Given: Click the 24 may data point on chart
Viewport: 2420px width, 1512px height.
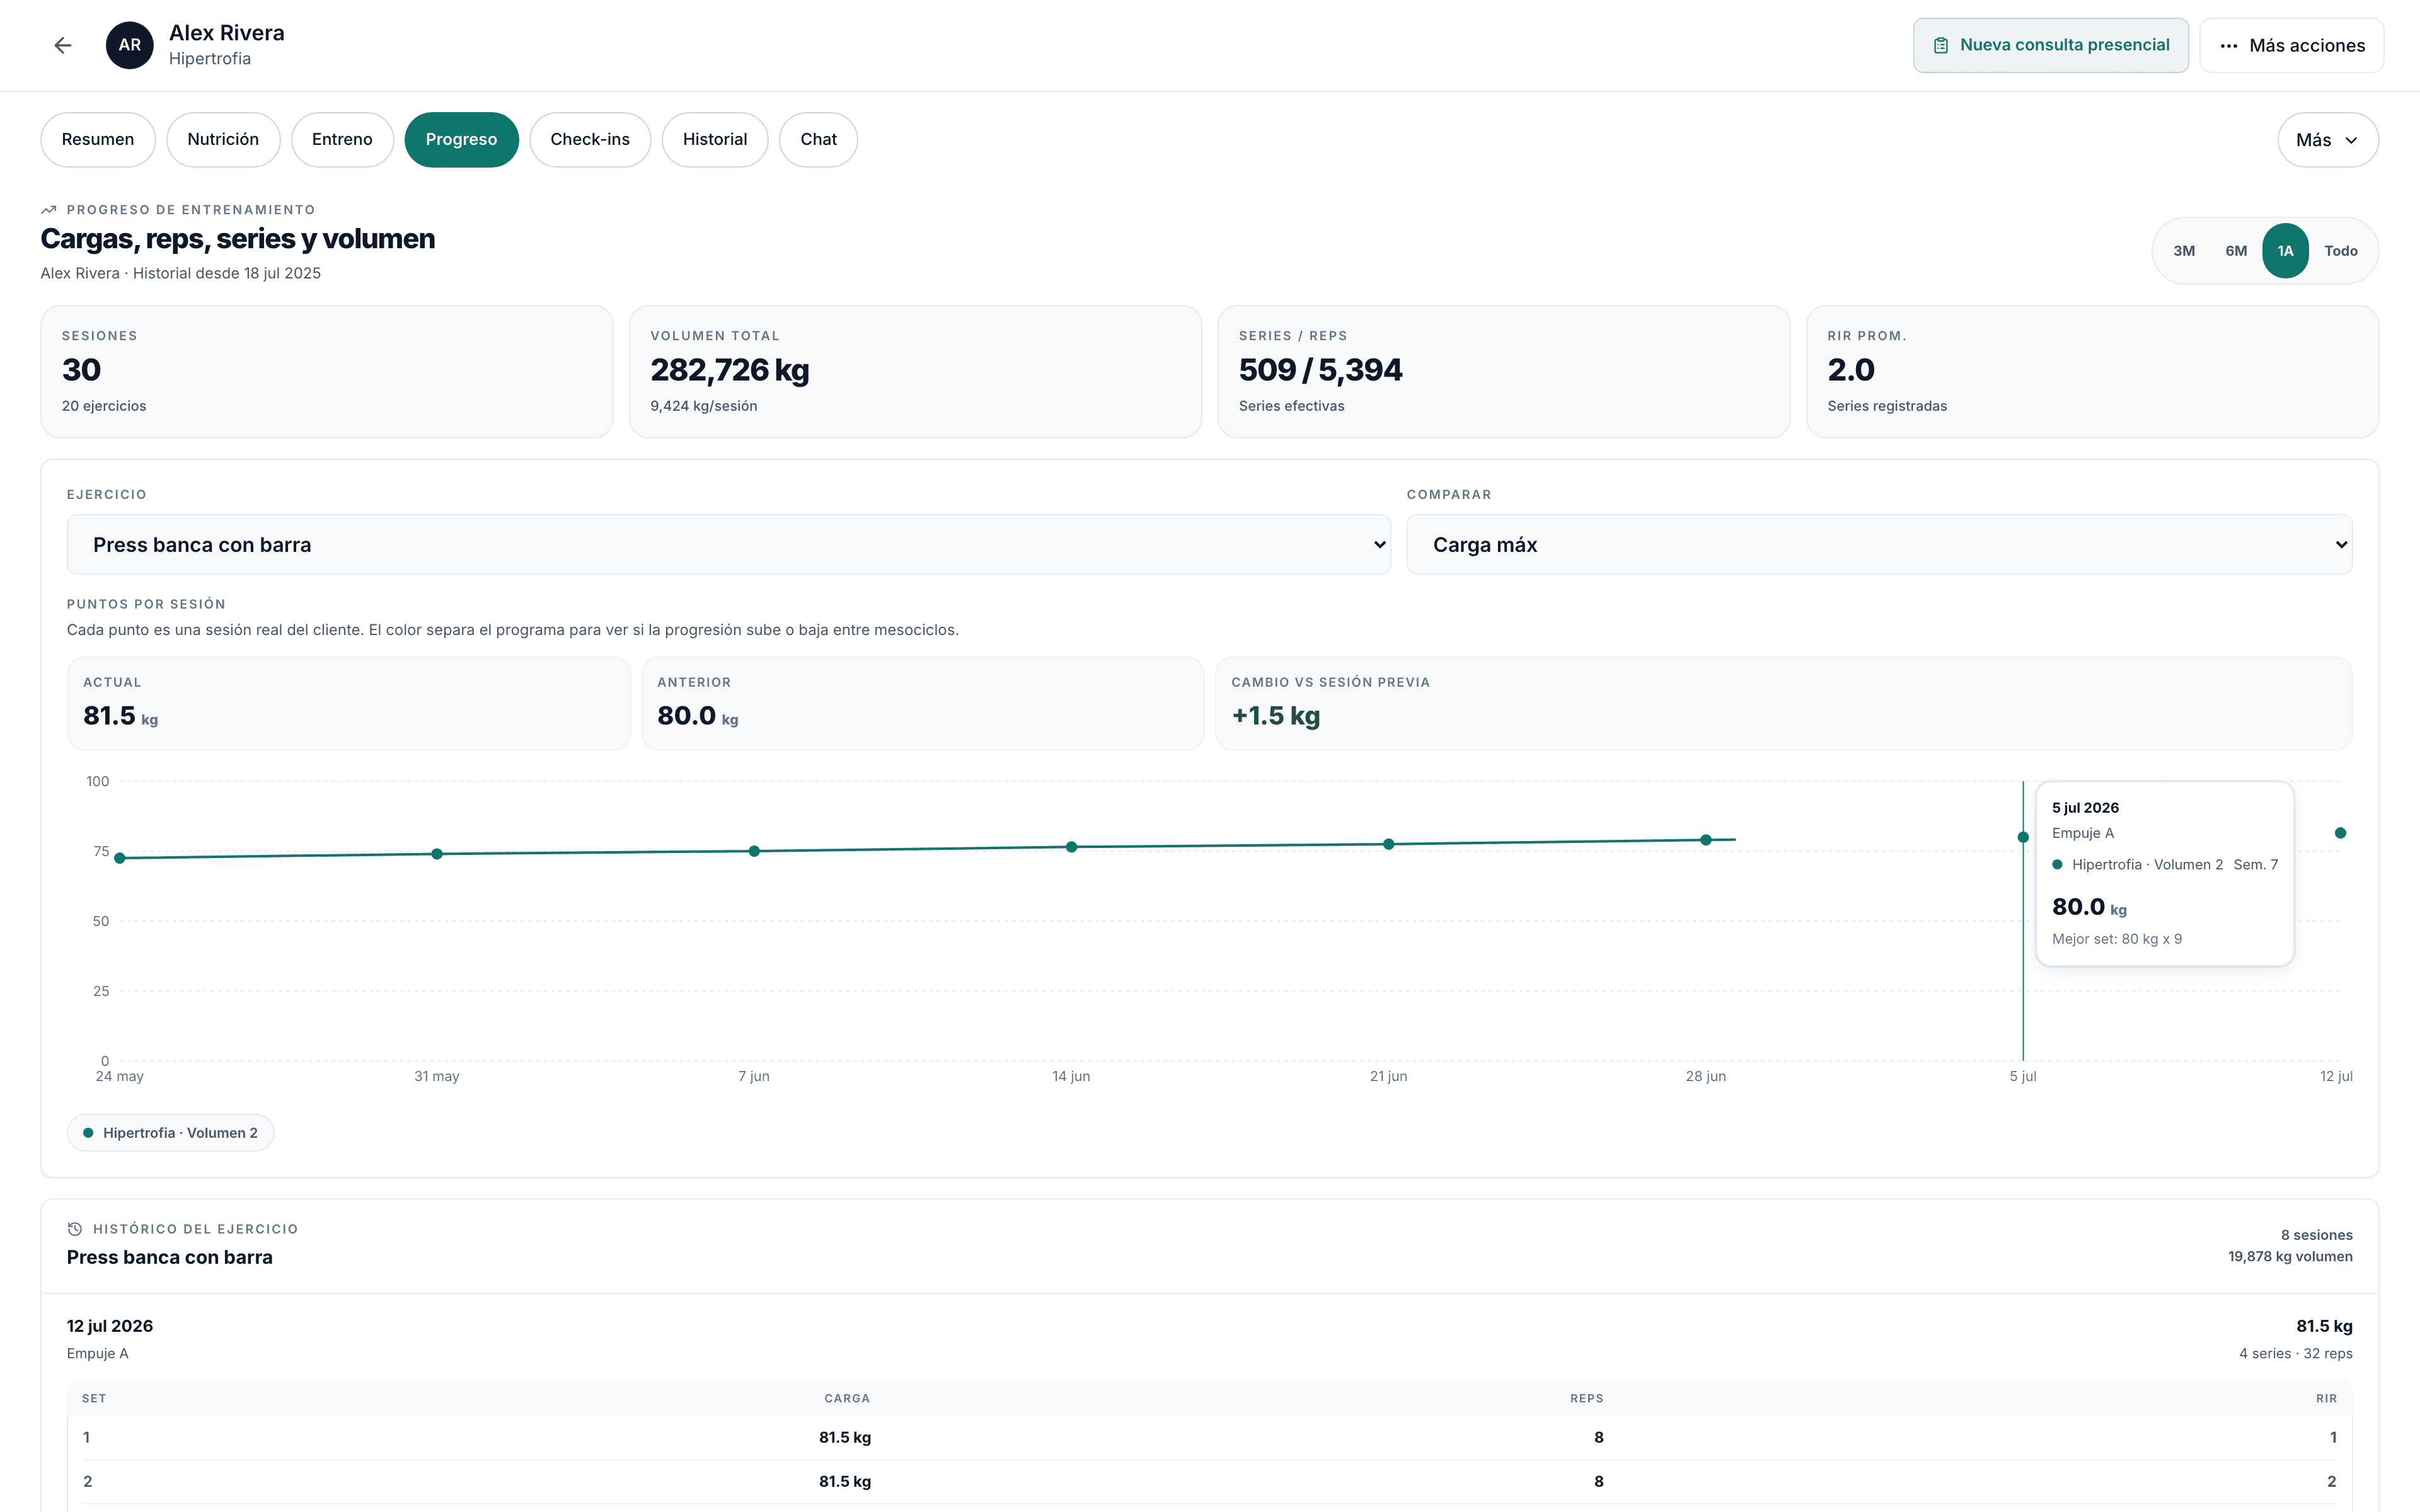Looking at the screenshot, I should (120, 858).
